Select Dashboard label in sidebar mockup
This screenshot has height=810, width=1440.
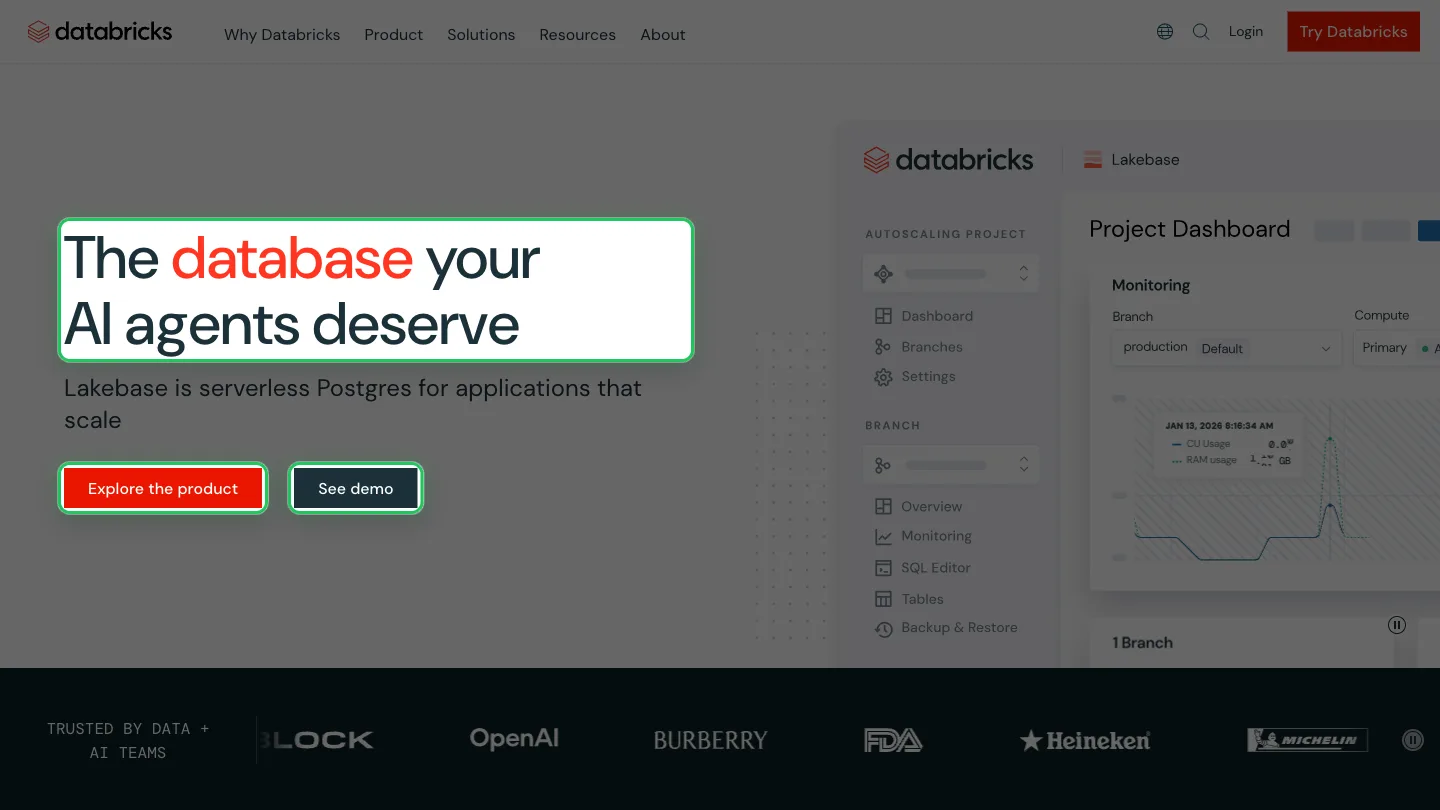pyautogui.click(x=937, y=316)
